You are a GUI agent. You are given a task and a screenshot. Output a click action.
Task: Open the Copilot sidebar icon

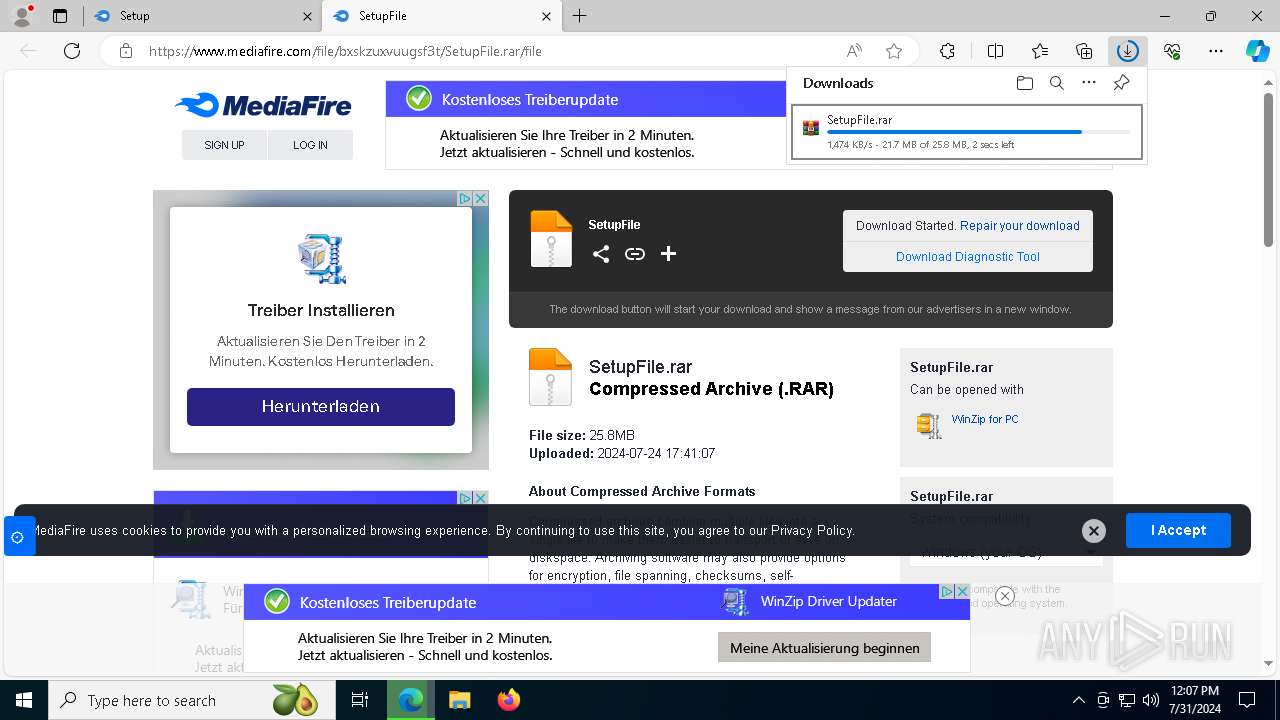click(x=1257, y=51)
